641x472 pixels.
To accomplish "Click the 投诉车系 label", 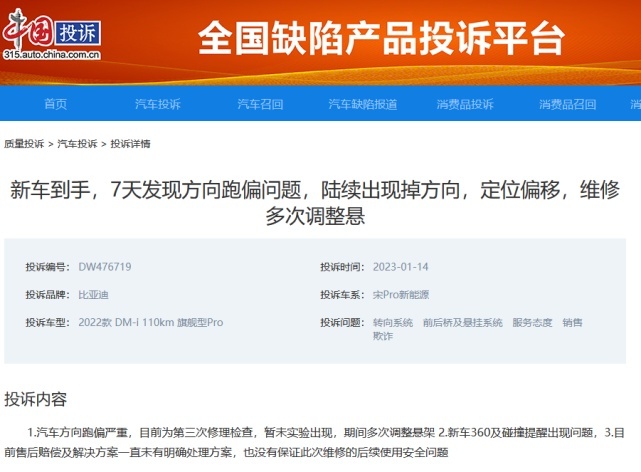I will click(x=342, y=295).
